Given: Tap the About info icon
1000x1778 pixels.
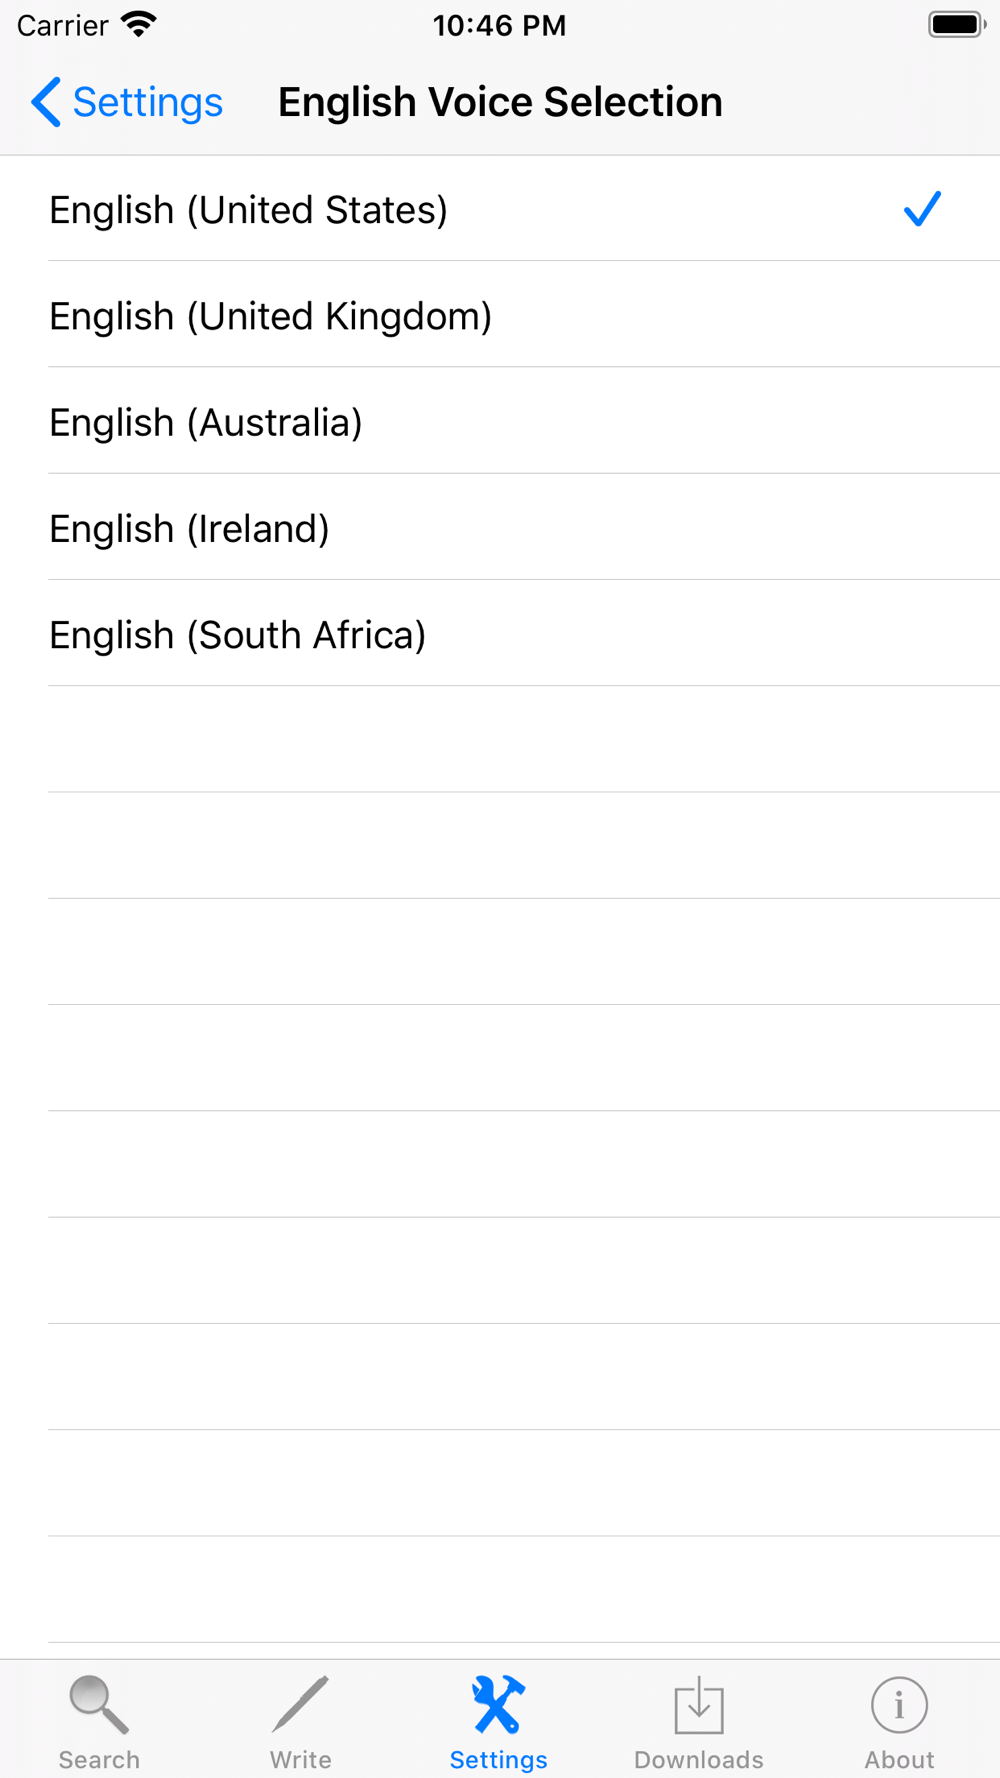Looking at the screenshot, I should pos(899,1705).
